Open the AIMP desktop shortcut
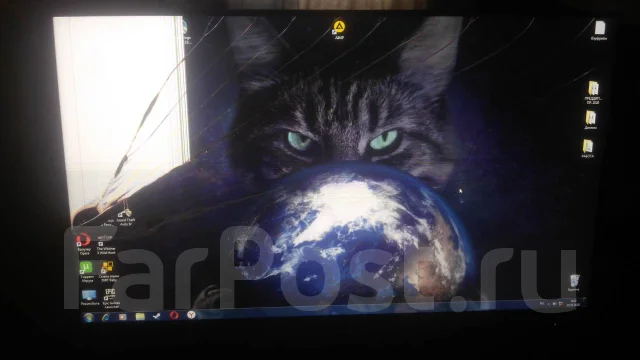Screen dimensions: 640x360 pyautogui.click(x=339, y=30)
